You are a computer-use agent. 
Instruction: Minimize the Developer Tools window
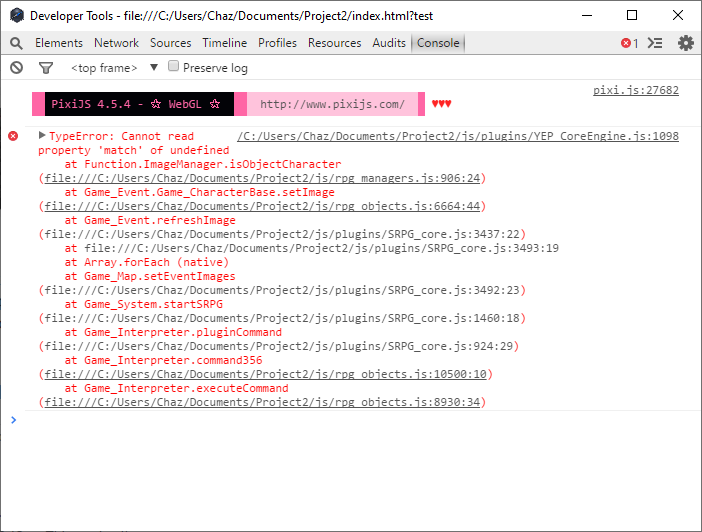pyautogui.click(x=587, y=16)
